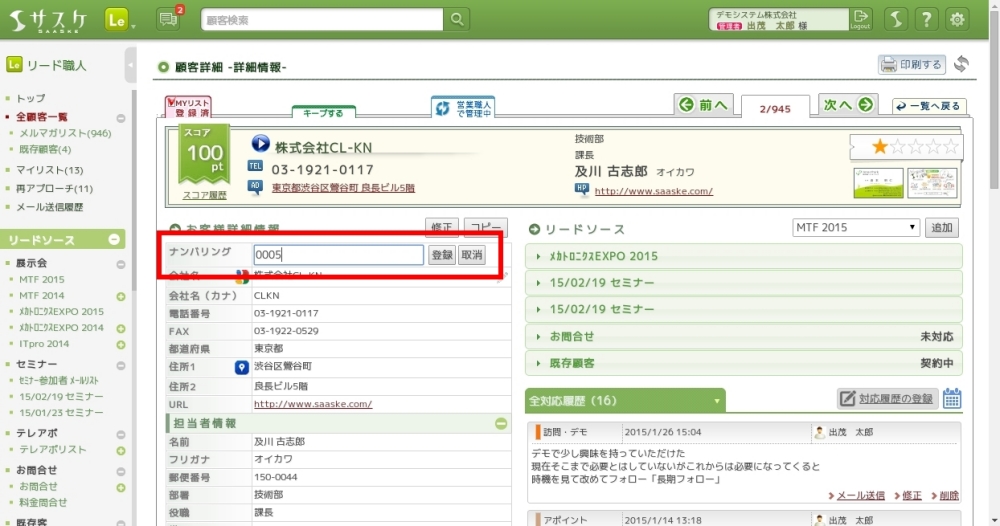Click the blue play icon beside company name
Screen dimensions: 1000x526
[261, 145]
